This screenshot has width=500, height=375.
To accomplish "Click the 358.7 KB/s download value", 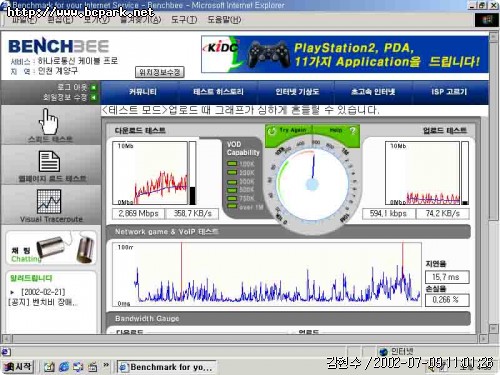I will coord(192,214).
